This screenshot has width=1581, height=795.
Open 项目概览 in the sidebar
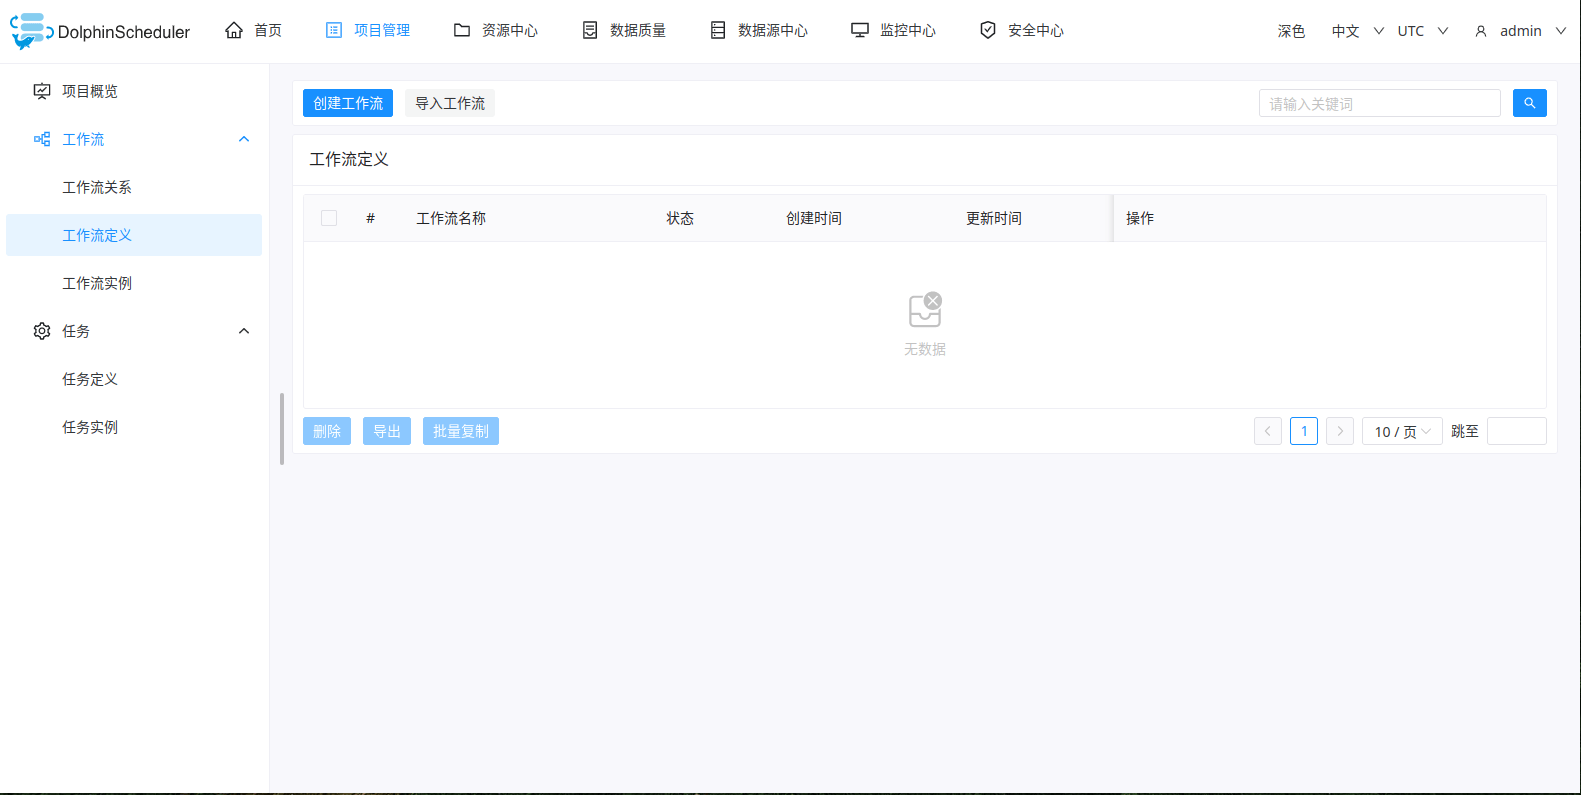point(90,91)
